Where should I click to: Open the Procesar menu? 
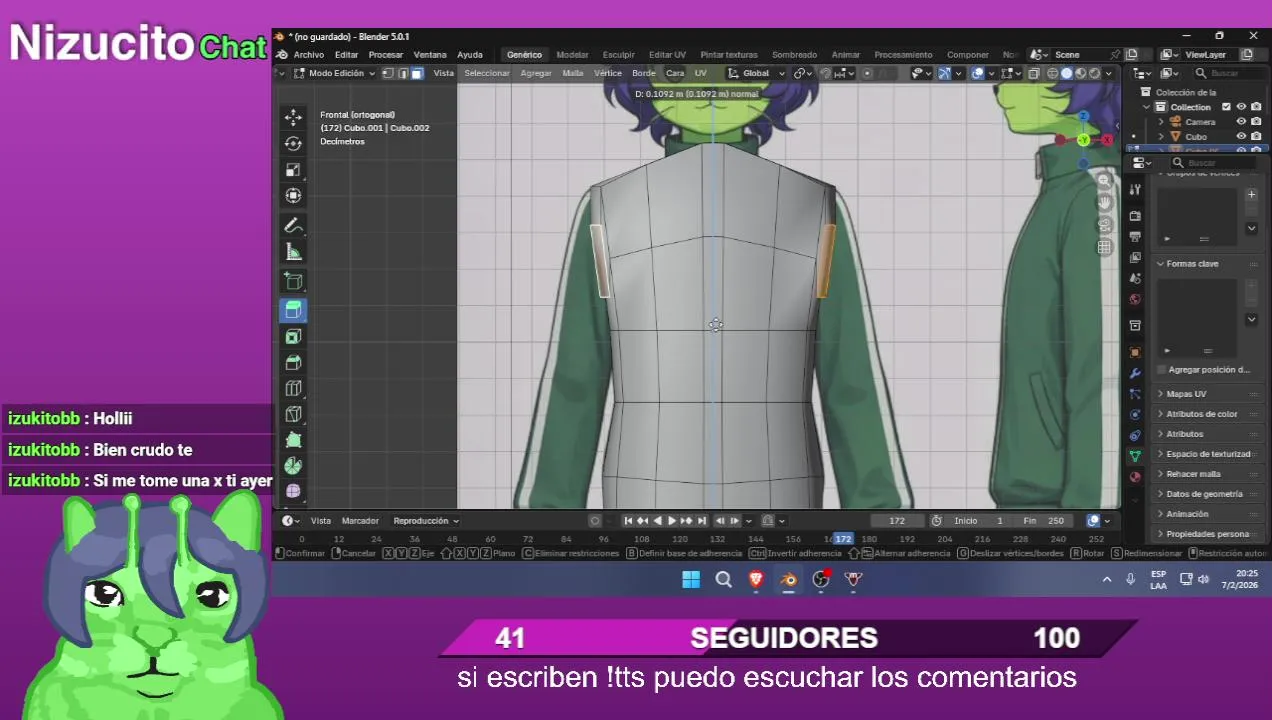pyautogui.click(x=385, y=55)
